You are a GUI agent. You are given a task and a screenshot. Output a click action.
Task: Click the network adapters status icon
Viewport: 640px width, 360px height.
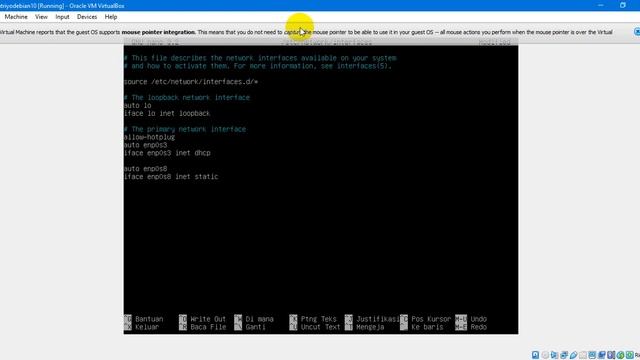click(x=564, y=355)
